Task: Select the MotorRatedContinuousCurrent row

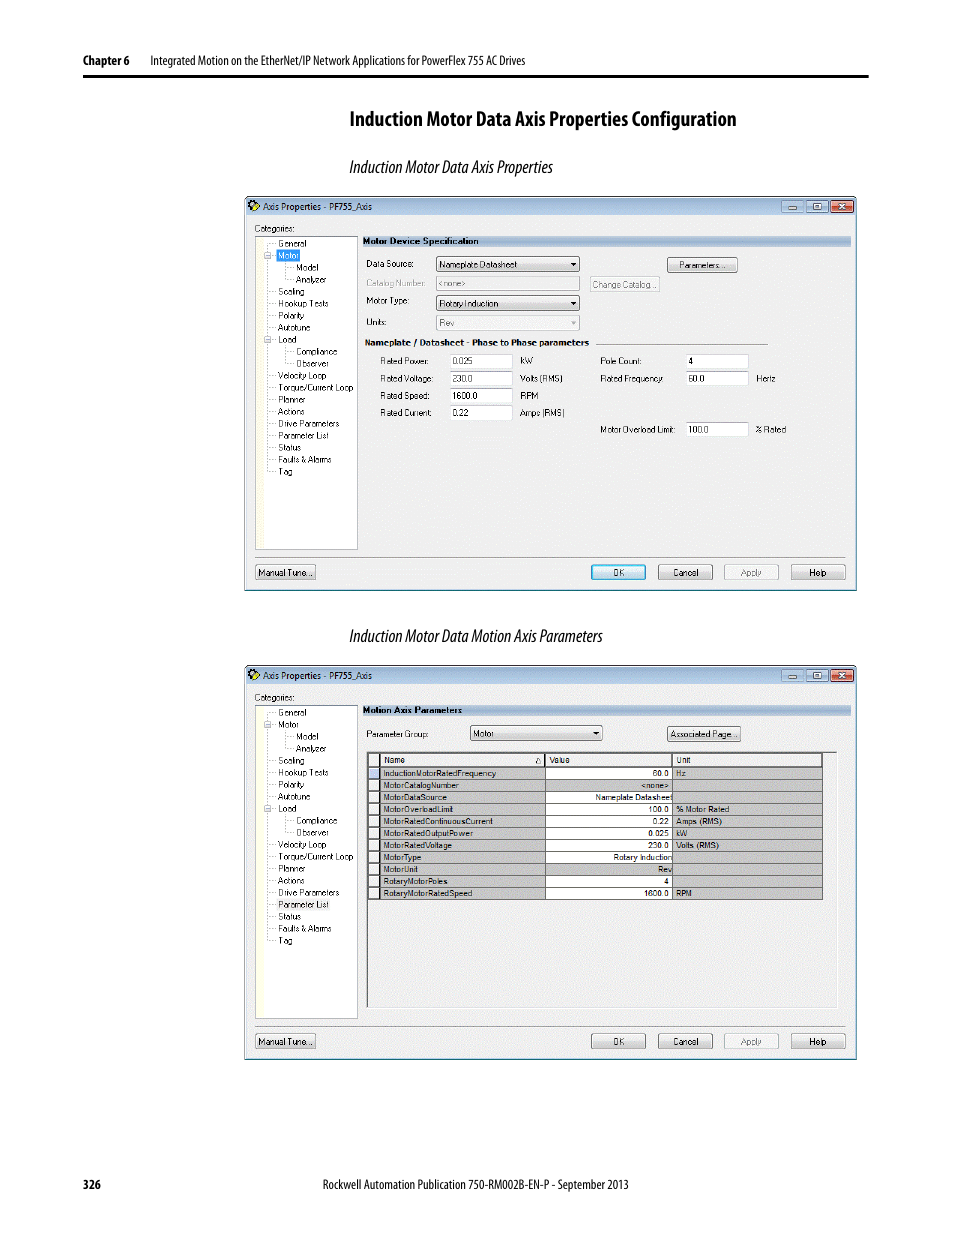Action: point(595,821)
